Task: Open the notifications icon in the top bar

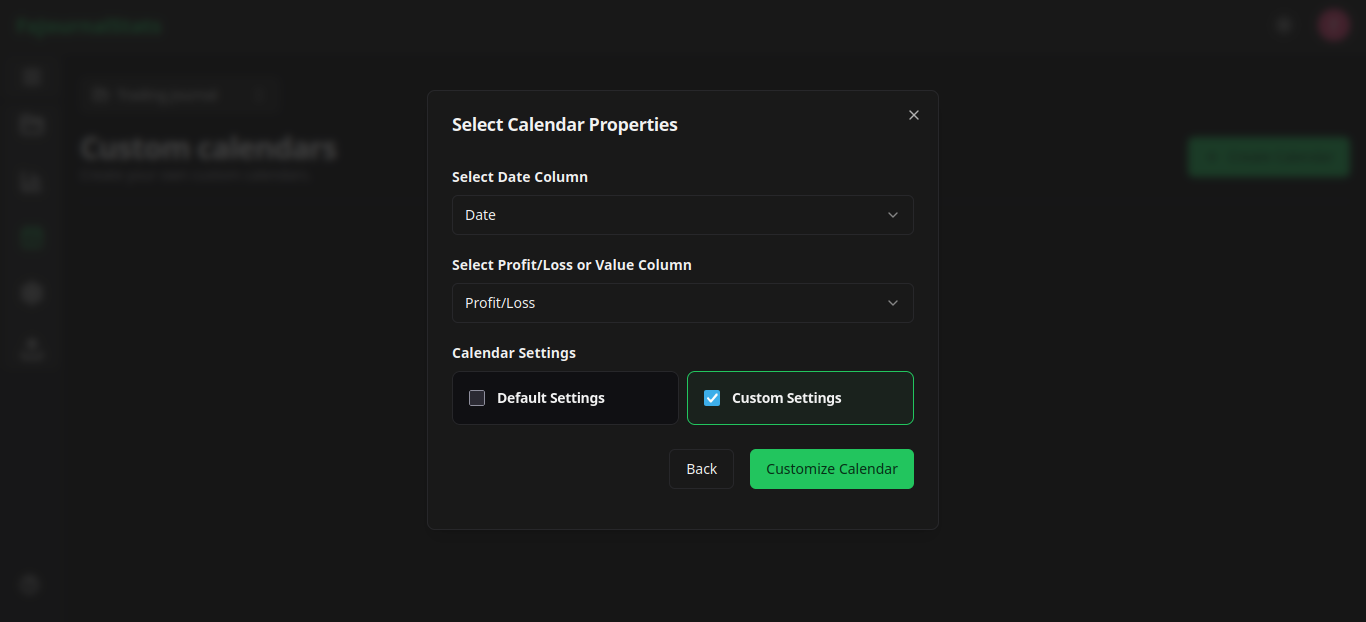Action: click(x=1283, y=24)
